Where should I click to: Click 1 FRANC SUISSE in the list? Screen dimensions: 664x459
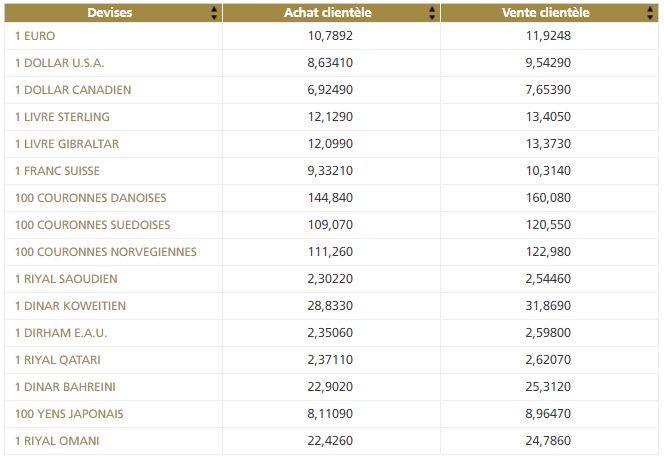[57, 171]
